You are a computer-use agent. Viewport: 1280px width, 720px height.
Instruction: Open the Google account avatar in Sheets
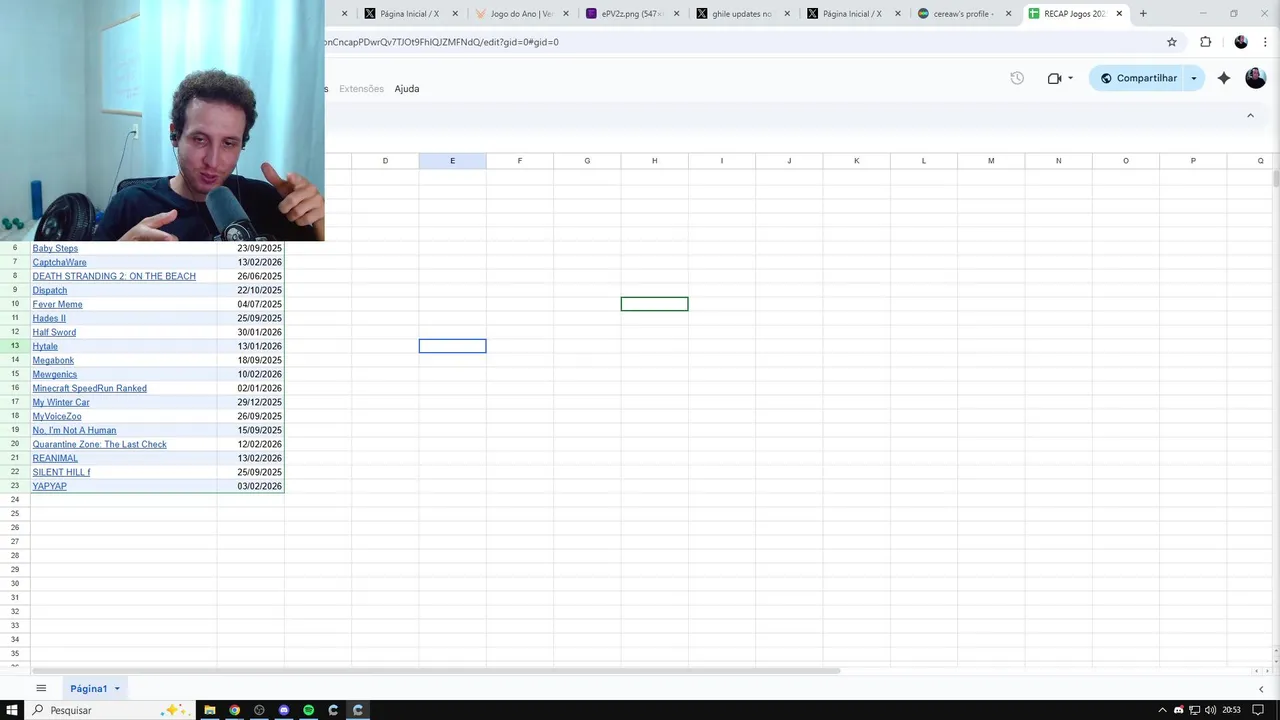(1256, 78)
